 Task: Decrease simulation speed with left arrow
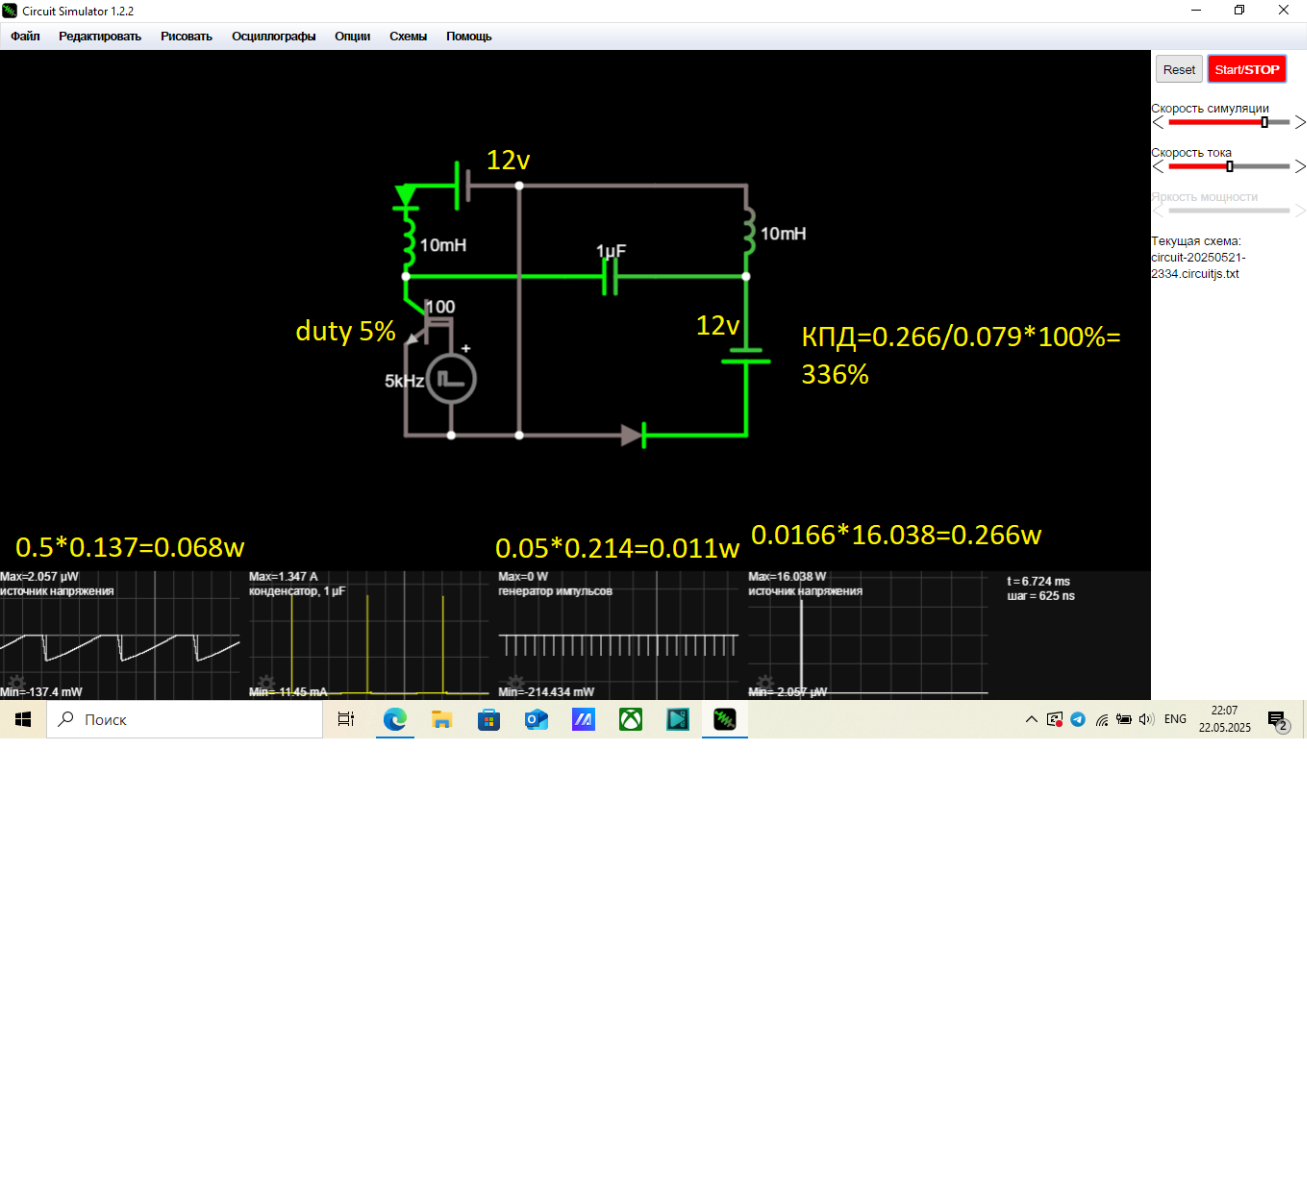point(1158,122)
